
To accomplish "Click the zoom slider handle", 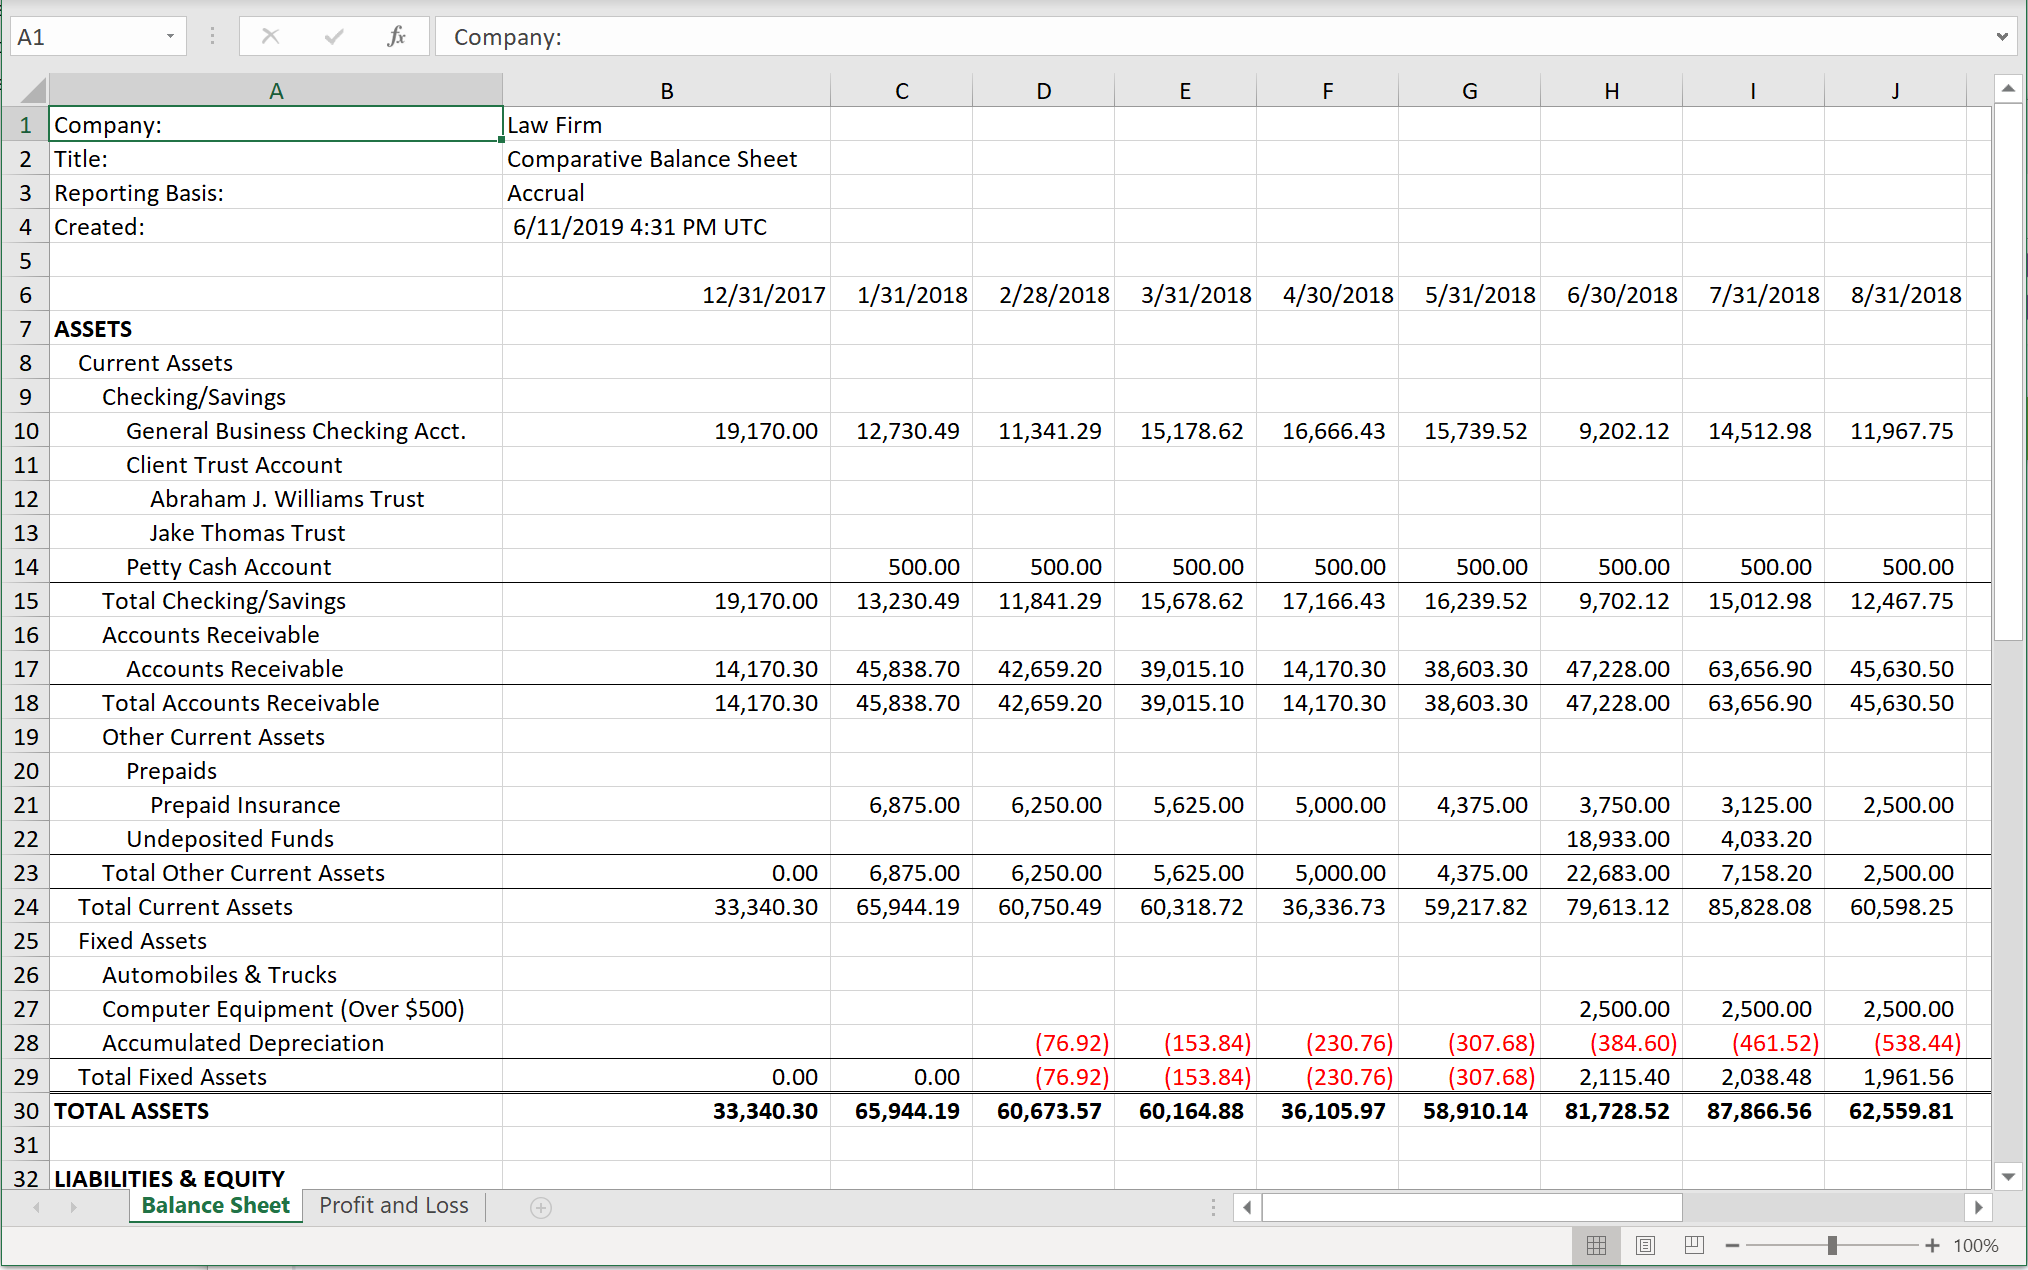I will (1832, 1245).
